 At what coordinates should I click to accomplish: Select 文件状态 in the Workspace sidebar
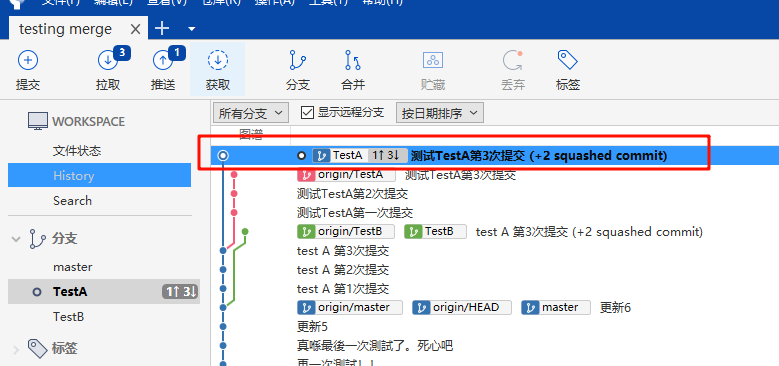point(77,151)
